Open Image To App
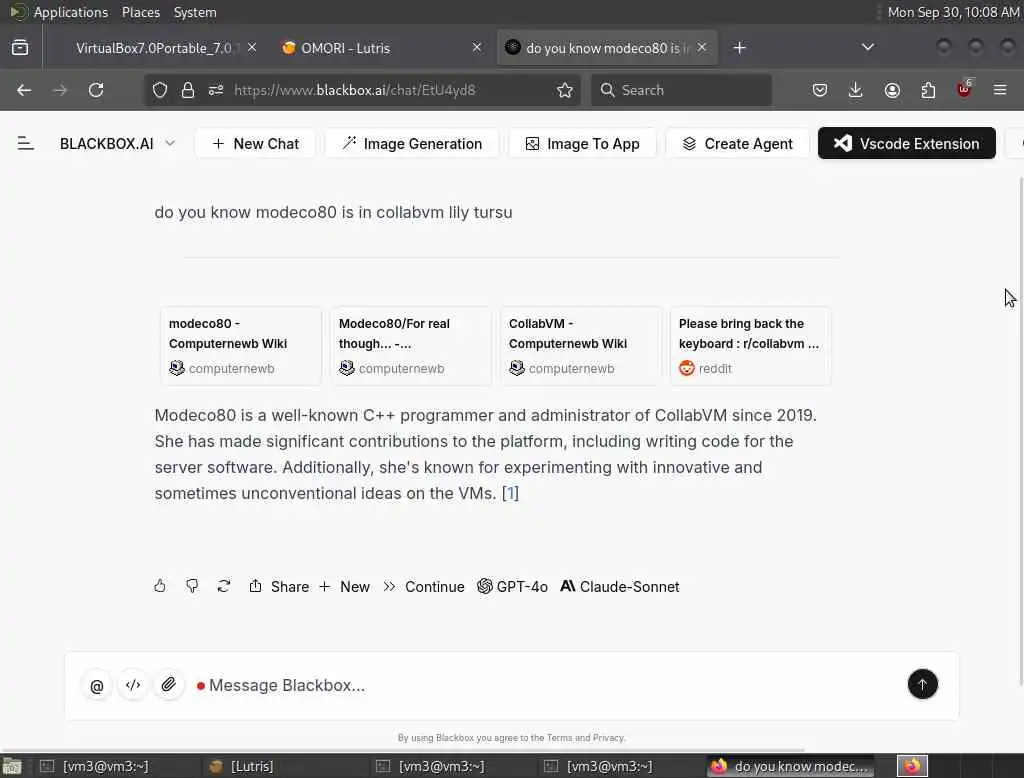Screen dimensions: 1024x778 coord(583,144)
